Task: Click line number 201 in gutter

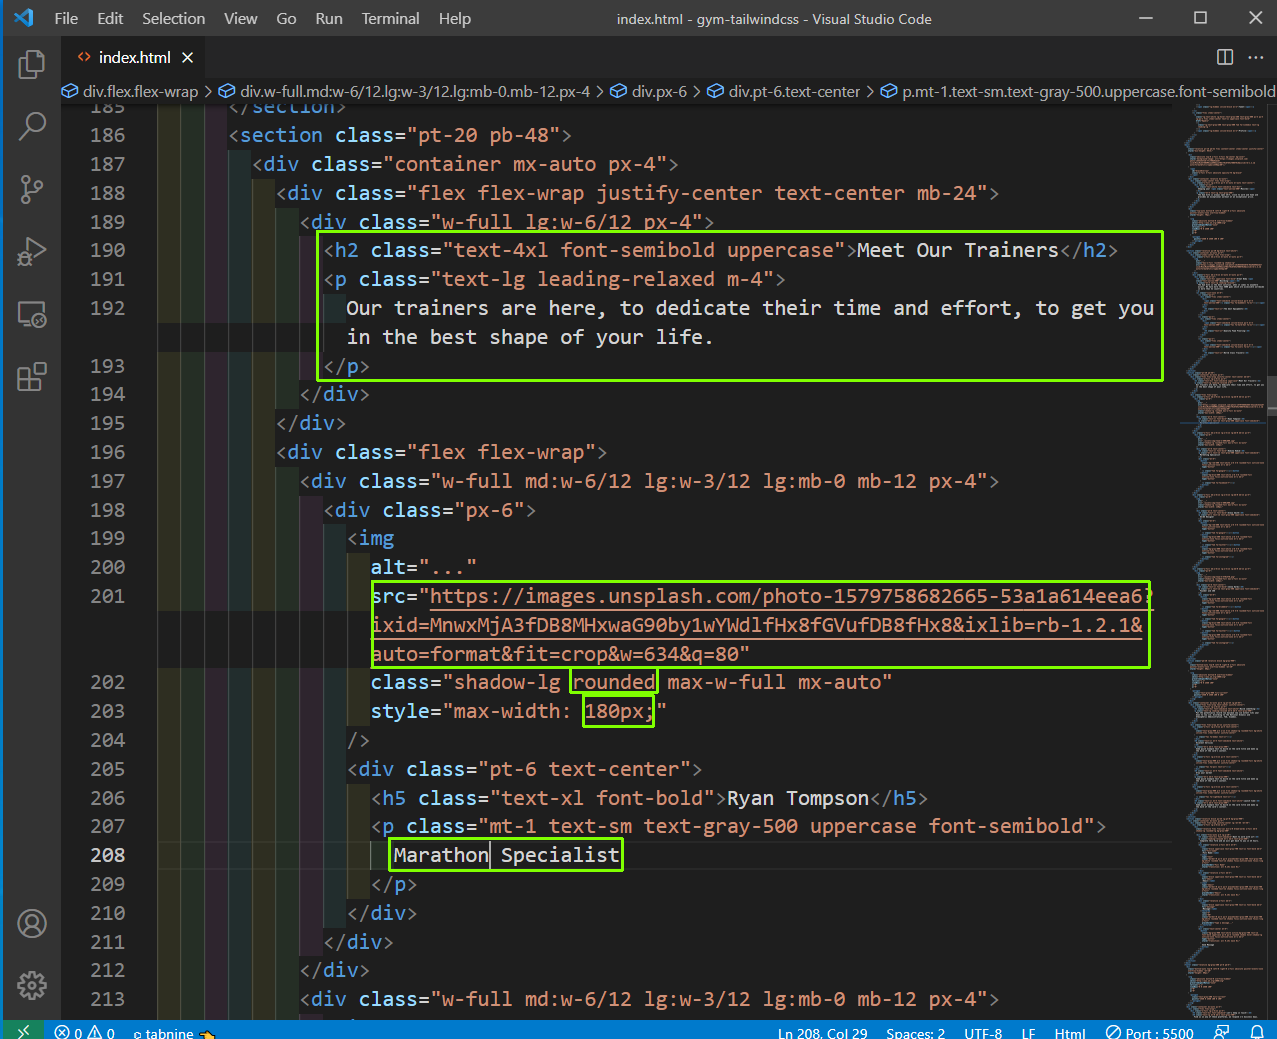Action: 108,596
